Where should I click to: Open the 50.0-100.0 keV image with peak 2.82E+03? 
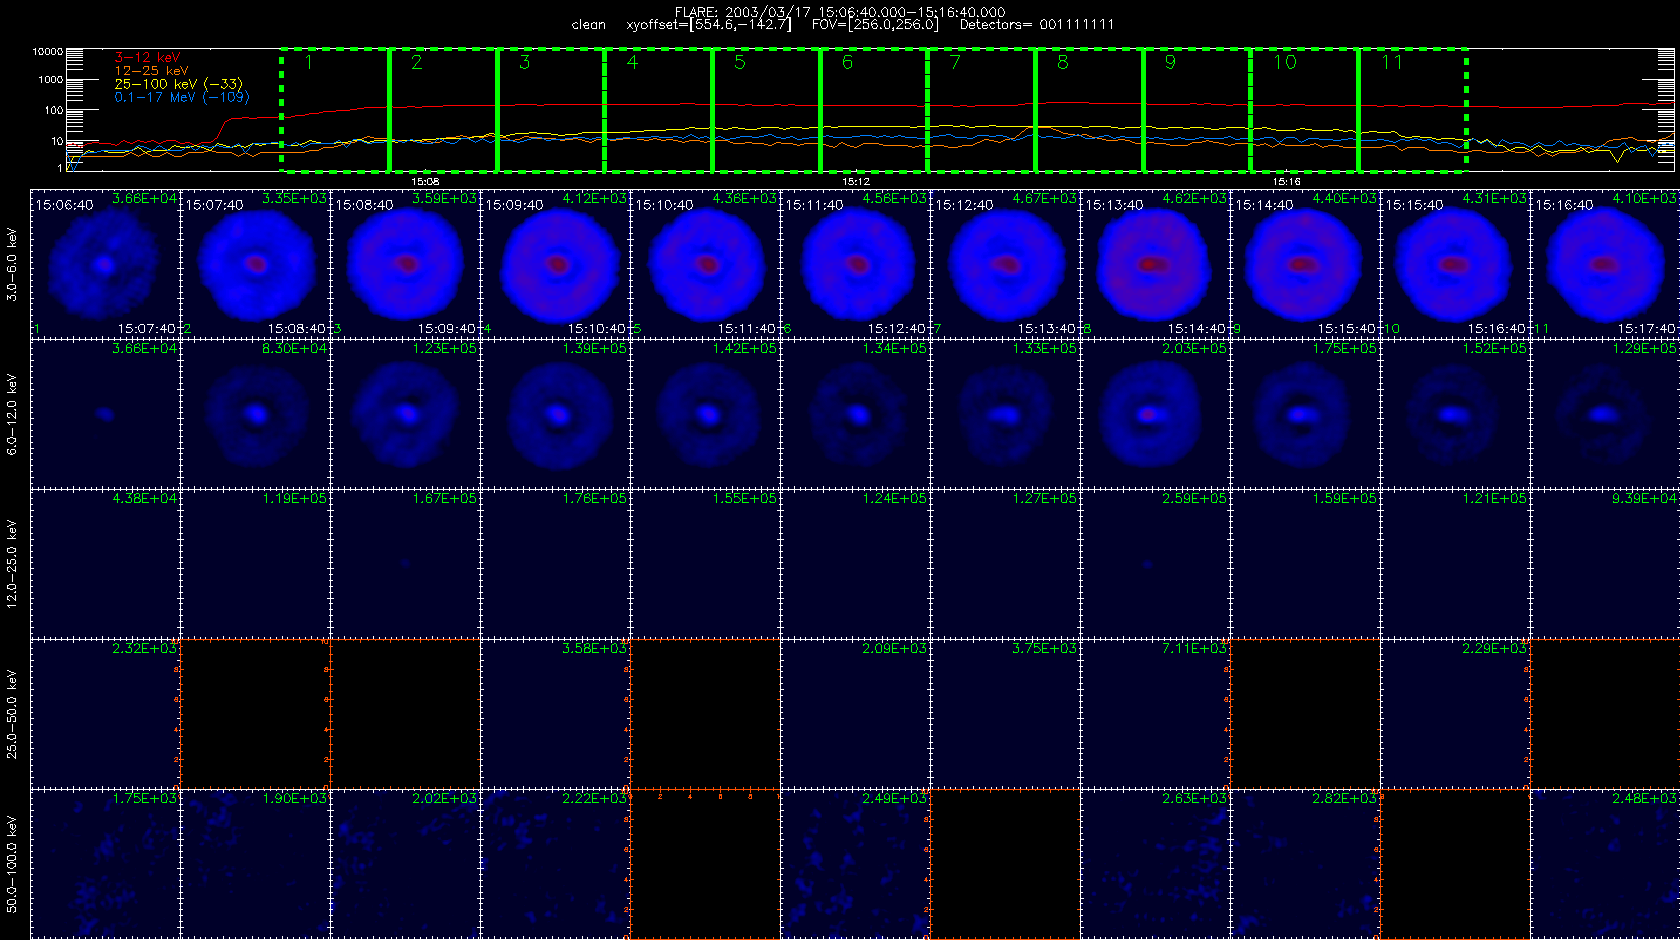coord(1305,864)
